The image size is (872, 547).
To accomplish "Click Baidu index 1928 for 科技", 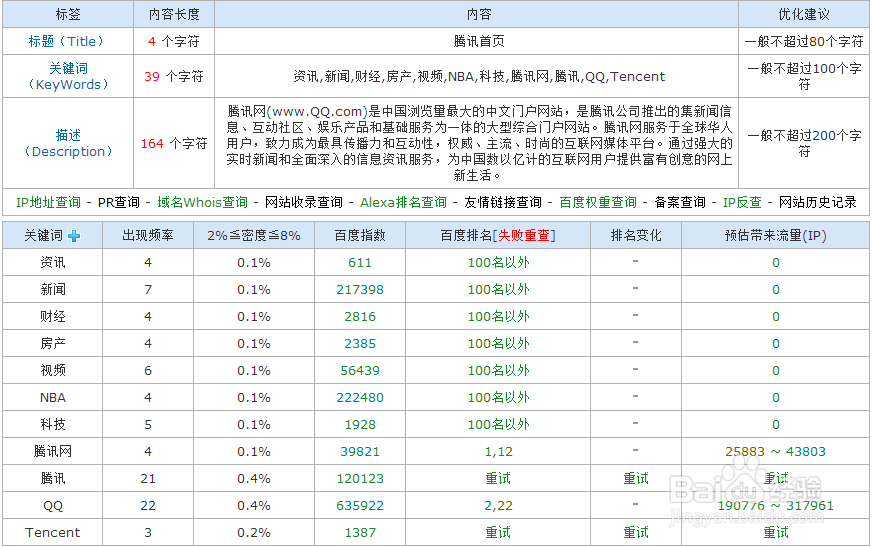I will click(x=360, y=425).
